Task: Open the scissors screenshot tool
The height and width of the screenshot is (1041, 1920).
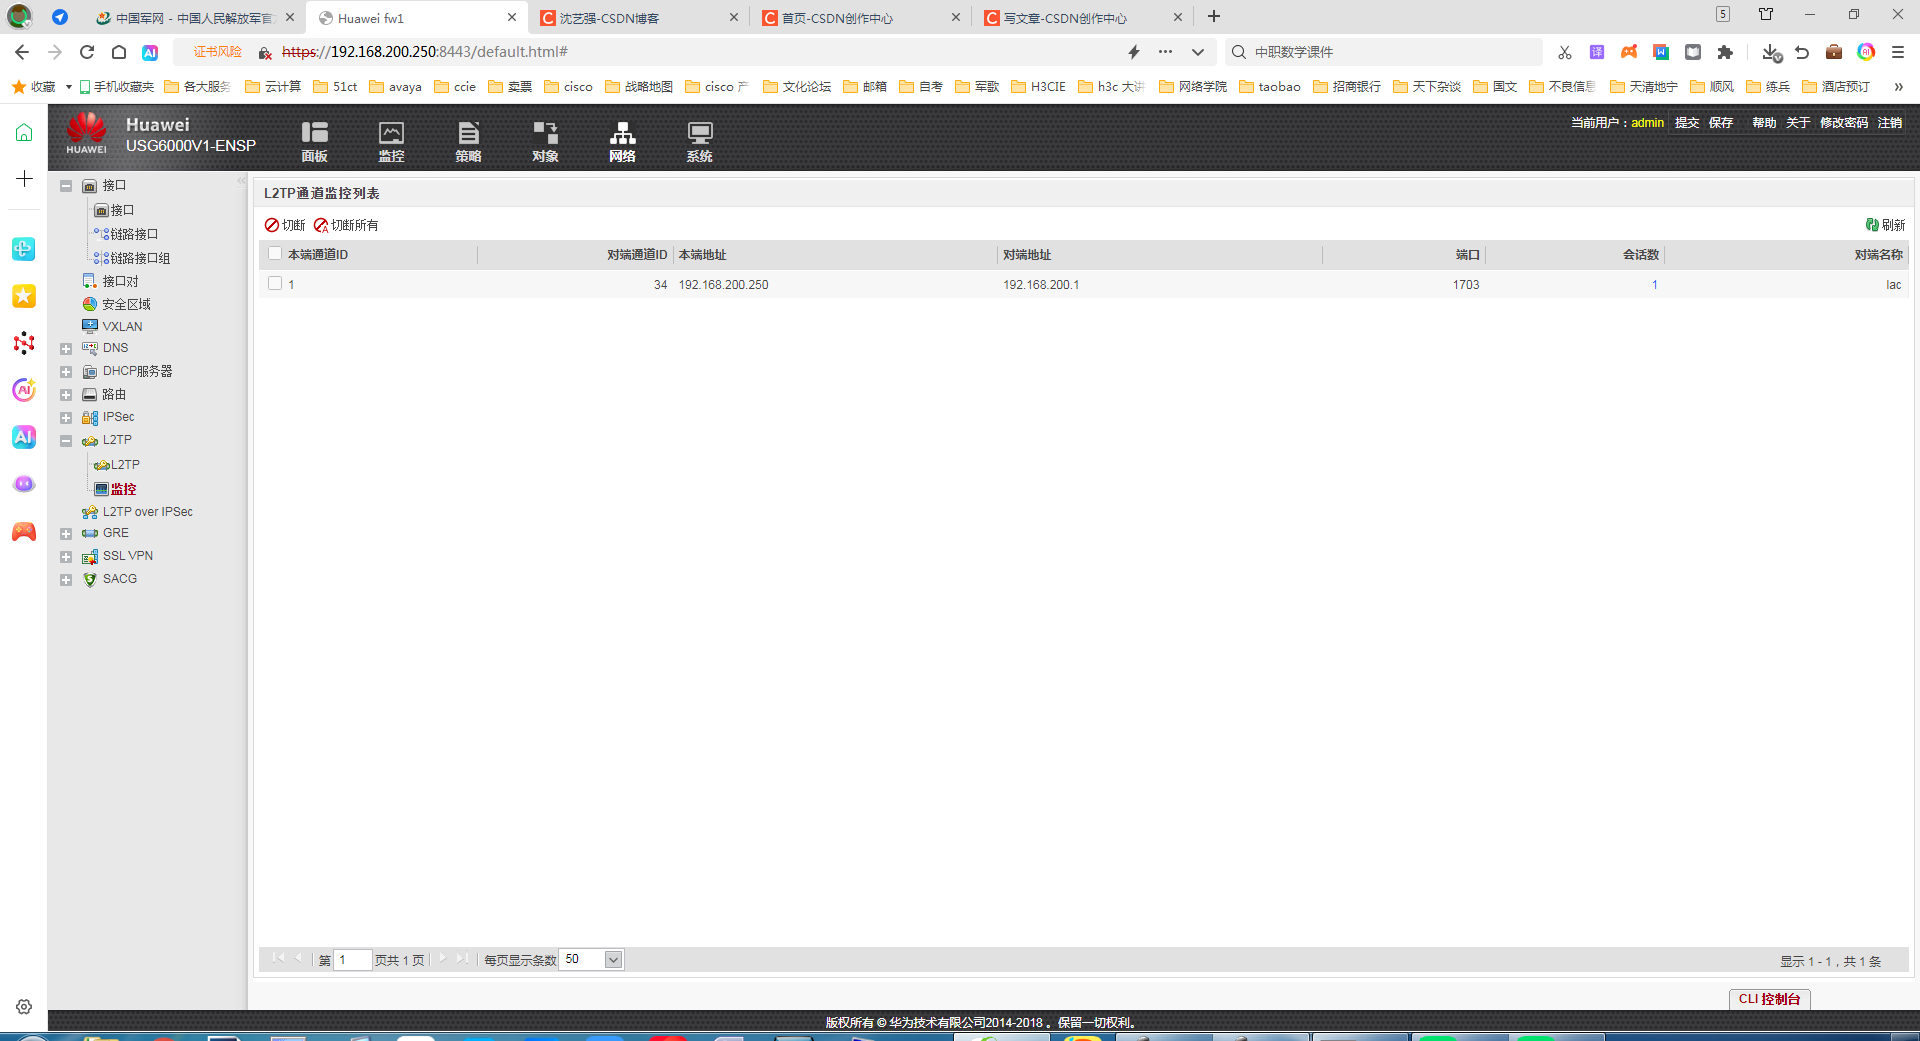Action: [1565, 52]
